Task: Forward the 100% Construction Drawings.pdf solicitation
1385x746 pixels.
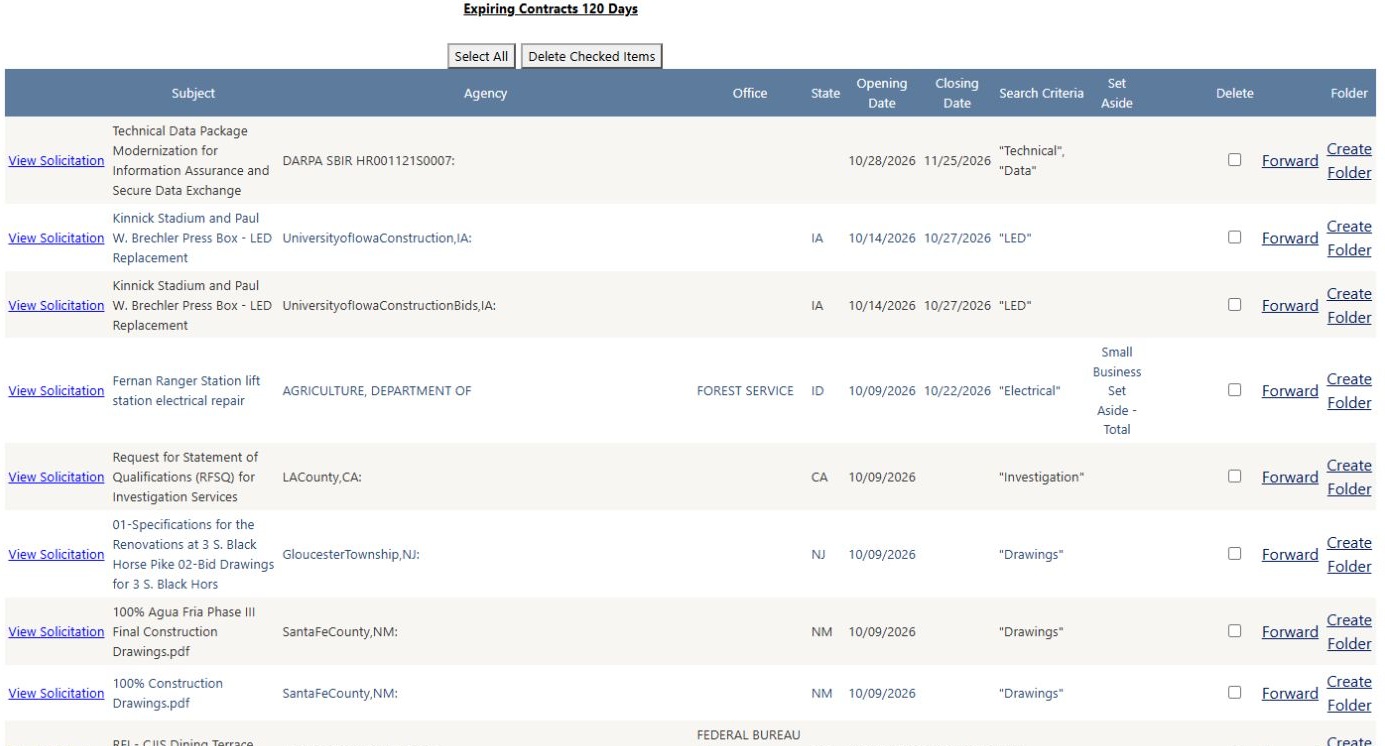Action: tap(1290, 694)
